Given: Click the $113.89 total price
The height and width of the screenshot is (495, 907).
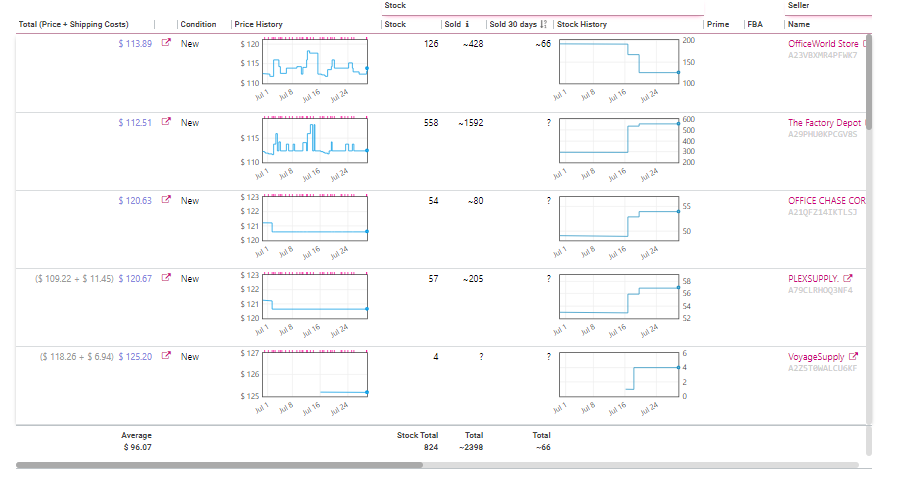Looking at the screenshot, I should click(135, 44).
